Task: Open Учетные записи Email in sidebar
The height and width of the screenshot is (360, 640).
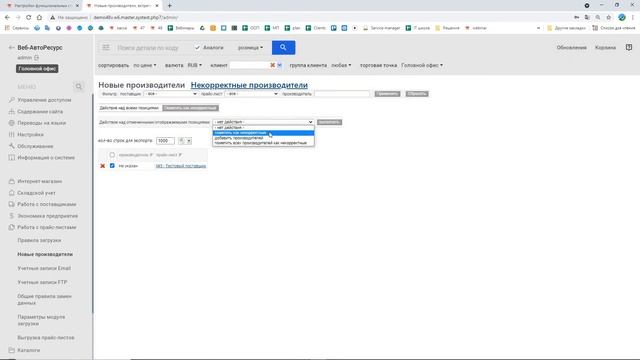Action: pos(44,268)
